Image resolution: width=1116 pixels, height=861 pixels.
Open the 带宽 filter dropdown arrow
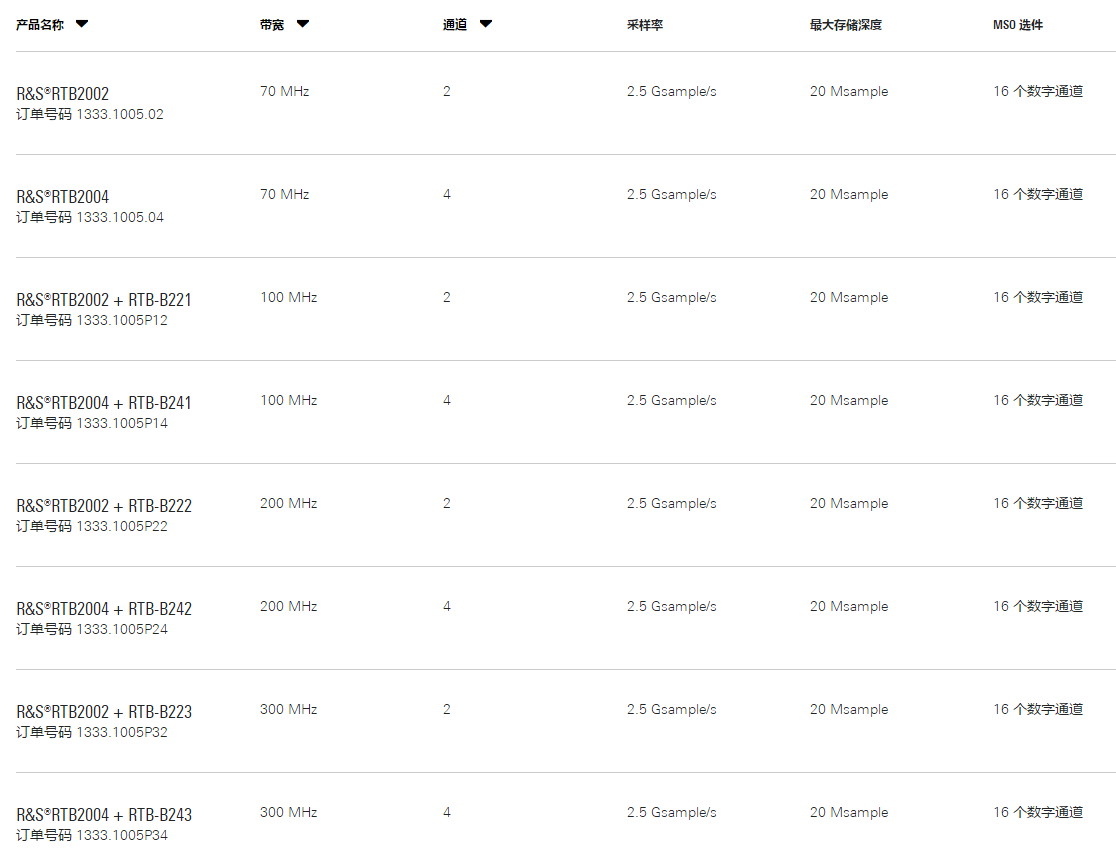point(302,24)
